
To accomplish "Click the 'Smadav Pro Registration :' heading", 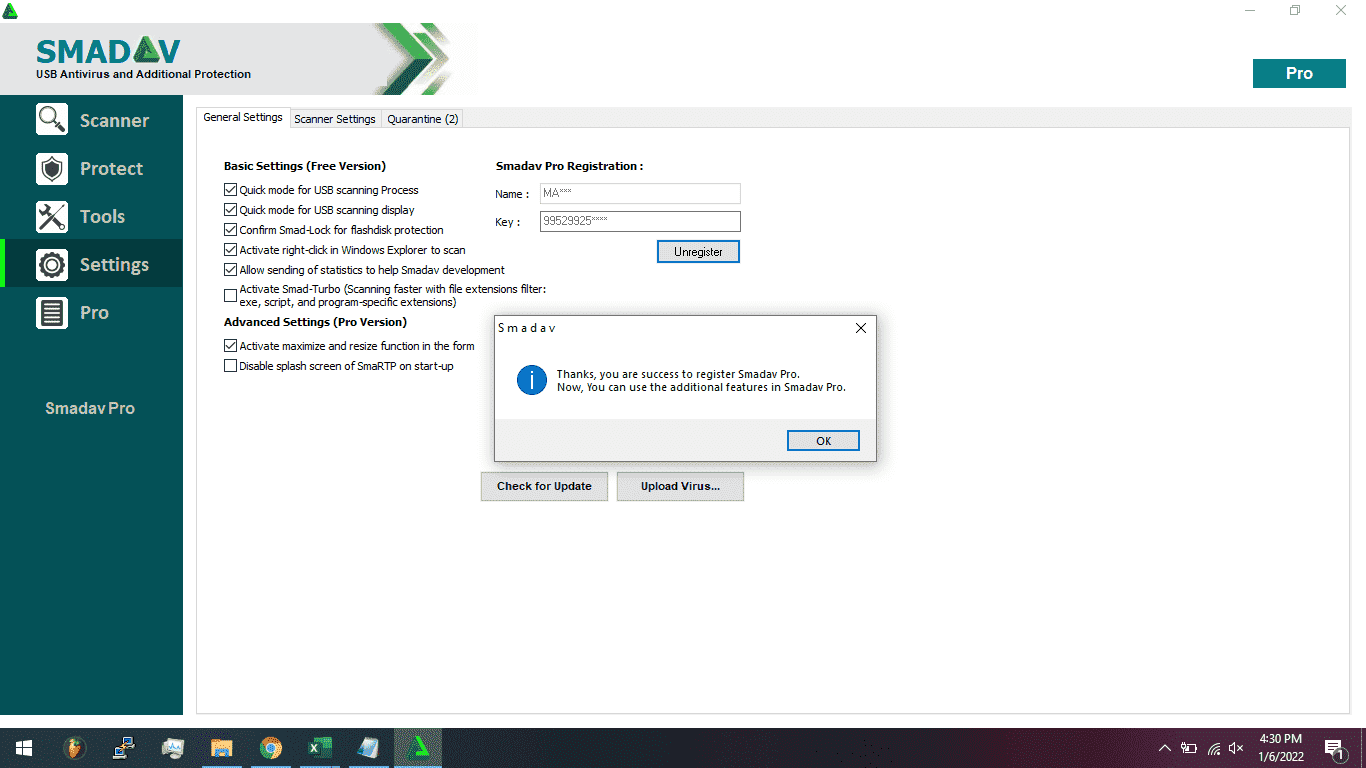I will coord(570,166).
